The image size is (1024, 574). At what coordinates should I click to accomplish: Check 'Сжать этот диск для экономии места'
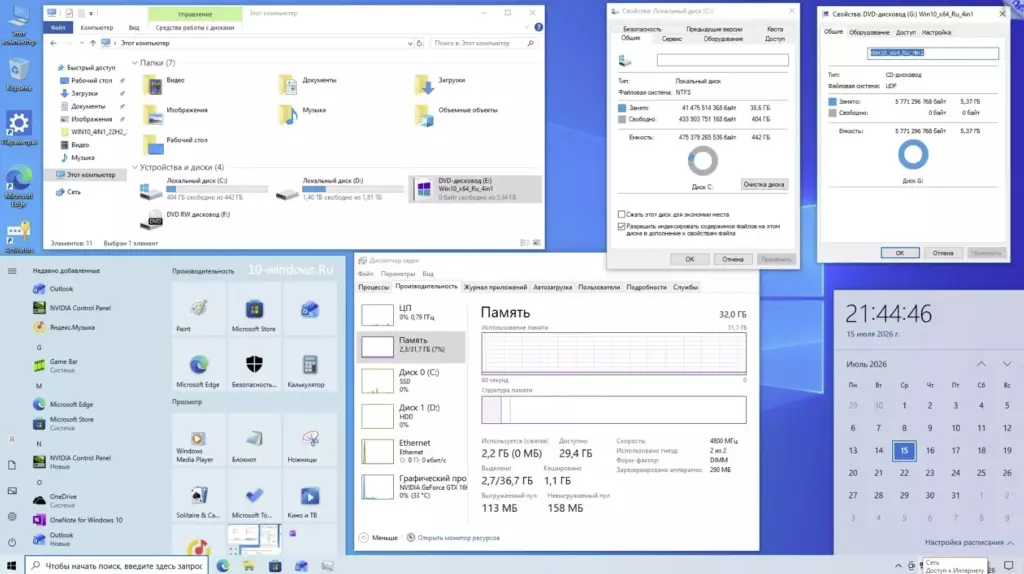622,214
